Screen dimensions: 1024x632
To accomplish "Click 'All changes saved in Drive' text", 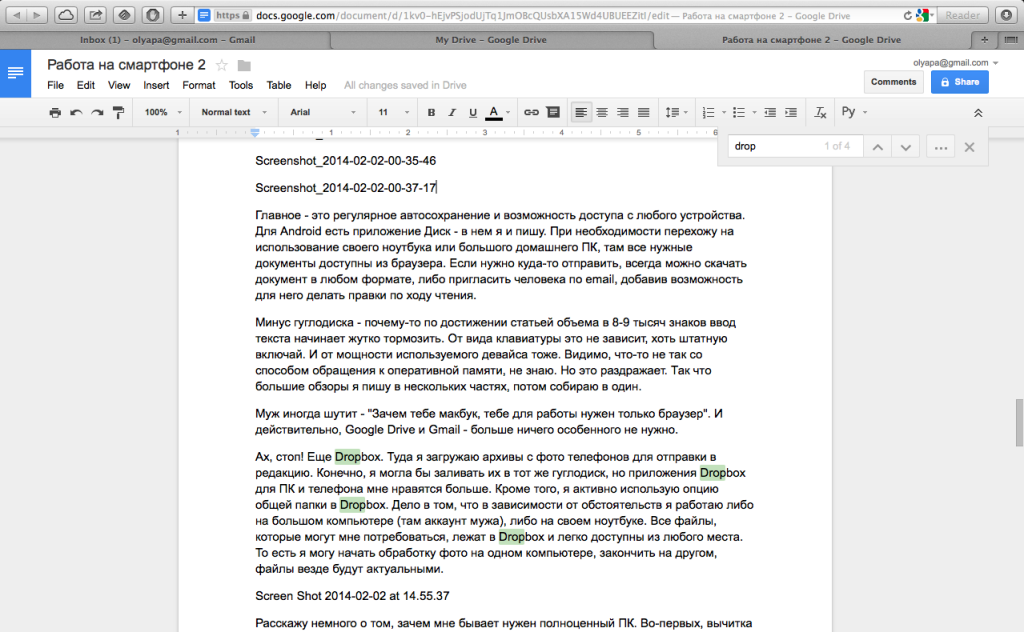I will [405, 85].
